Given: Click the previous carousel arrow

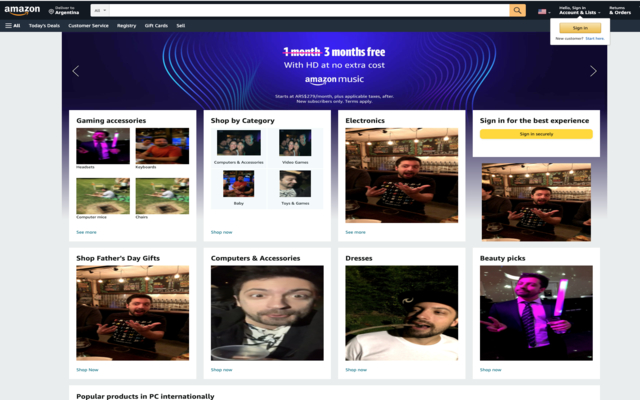Looking at the screenshot, I should [x=75, y=71].
